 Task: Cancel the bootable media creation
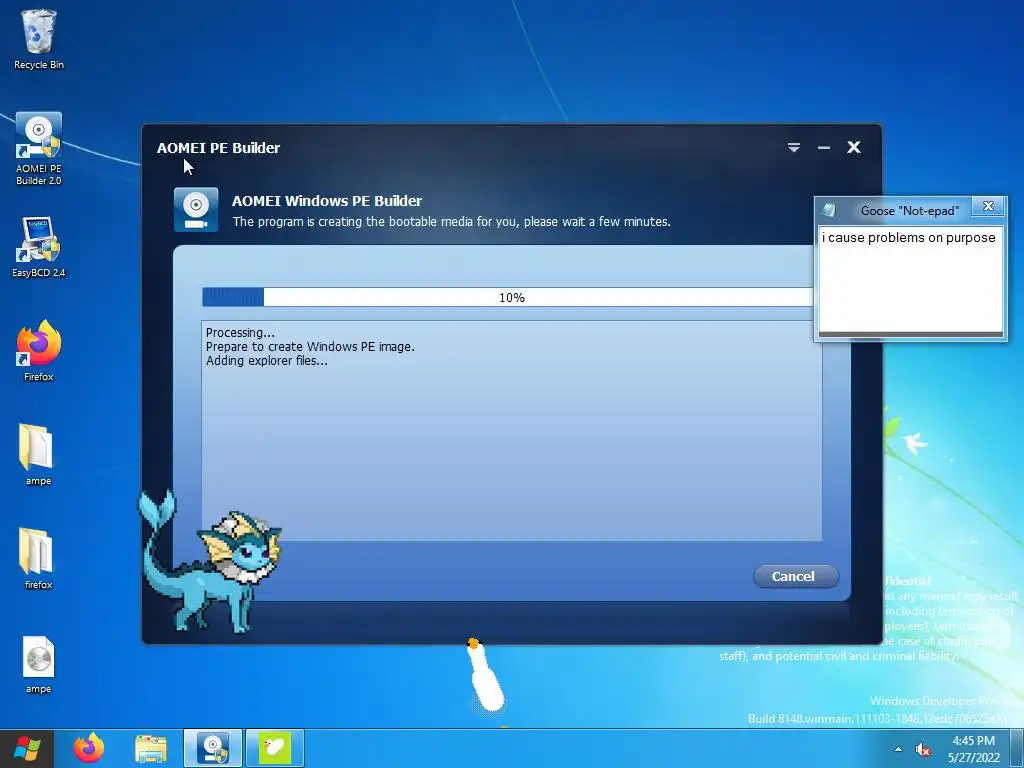[x=795, y=576]
